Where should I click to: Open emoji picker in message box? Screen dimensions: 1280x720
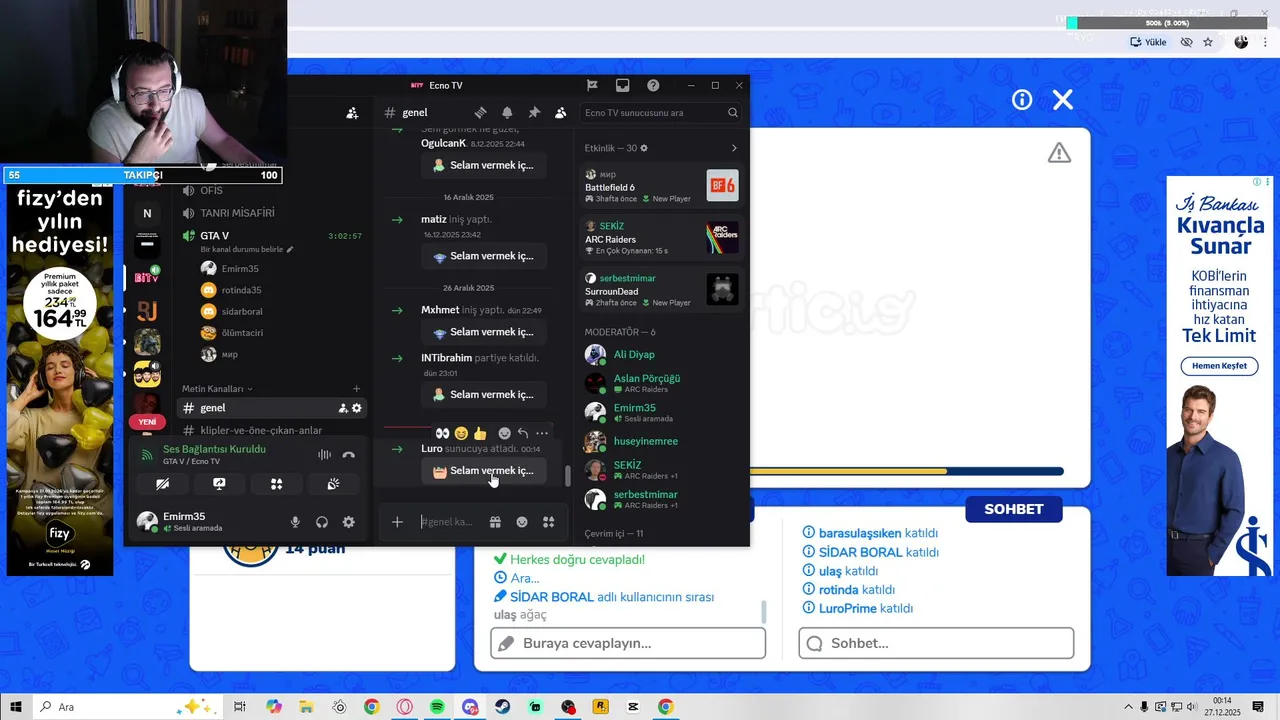(522, 522)
